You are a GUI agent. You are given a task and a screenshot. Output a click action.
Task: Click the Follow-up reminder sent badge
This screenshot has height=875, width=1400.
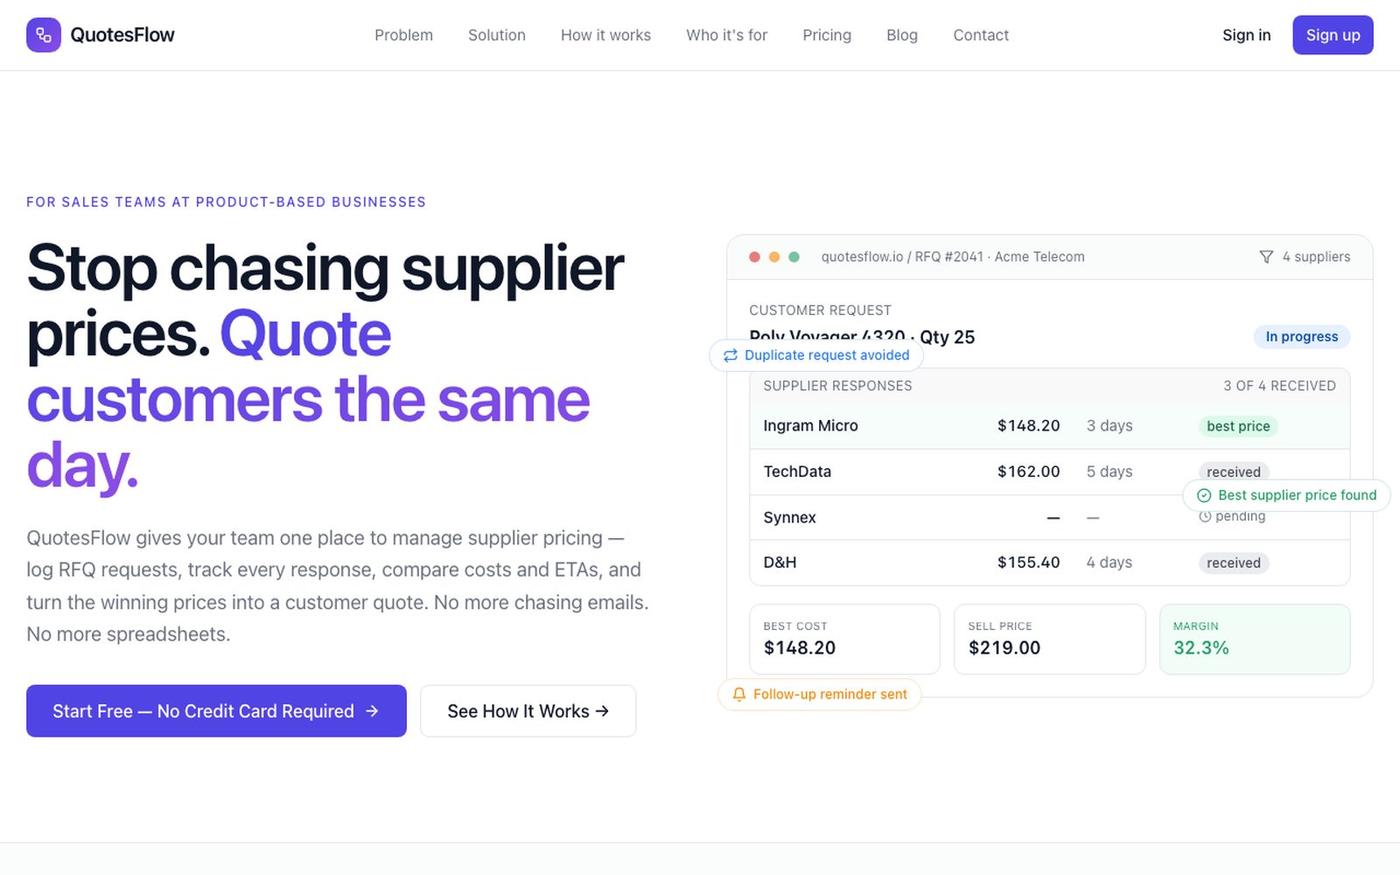820,694
